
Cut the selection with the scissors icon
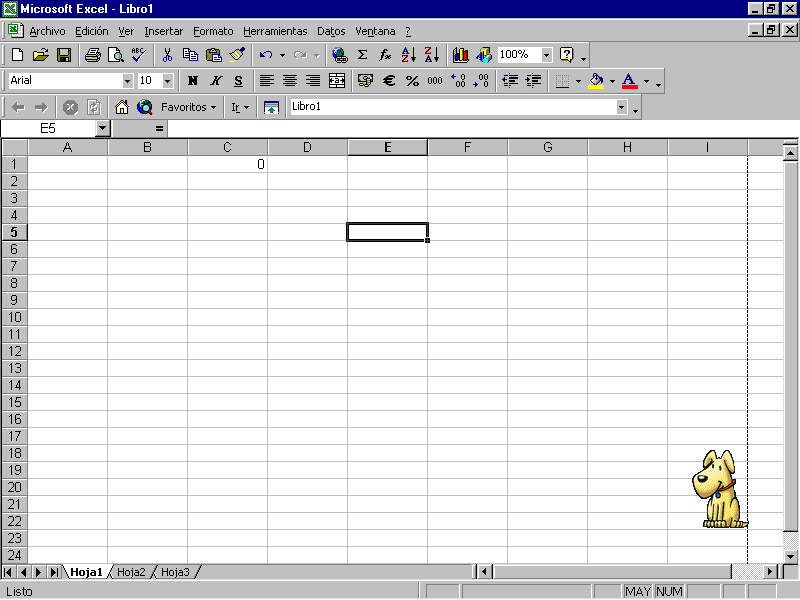pyautogui.click(x=167, y=55)
